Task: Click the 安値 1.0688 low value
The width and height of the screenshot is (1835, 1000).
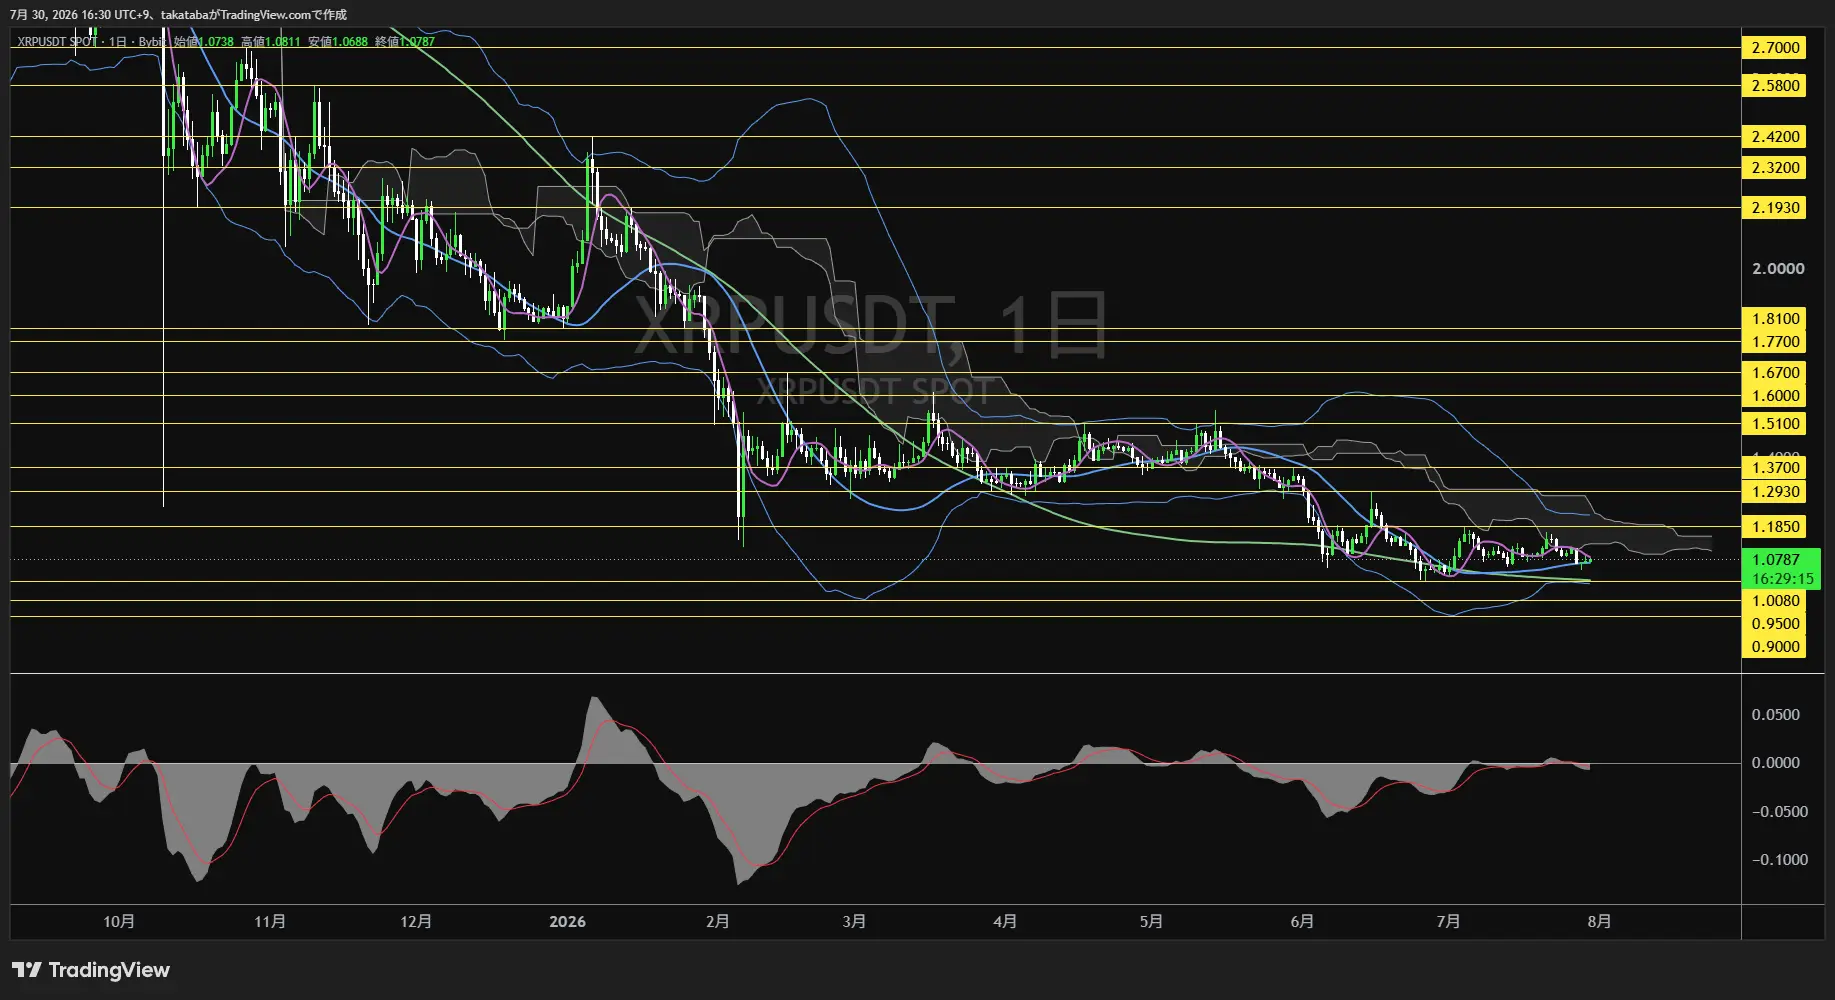Action: click(338, 42)
